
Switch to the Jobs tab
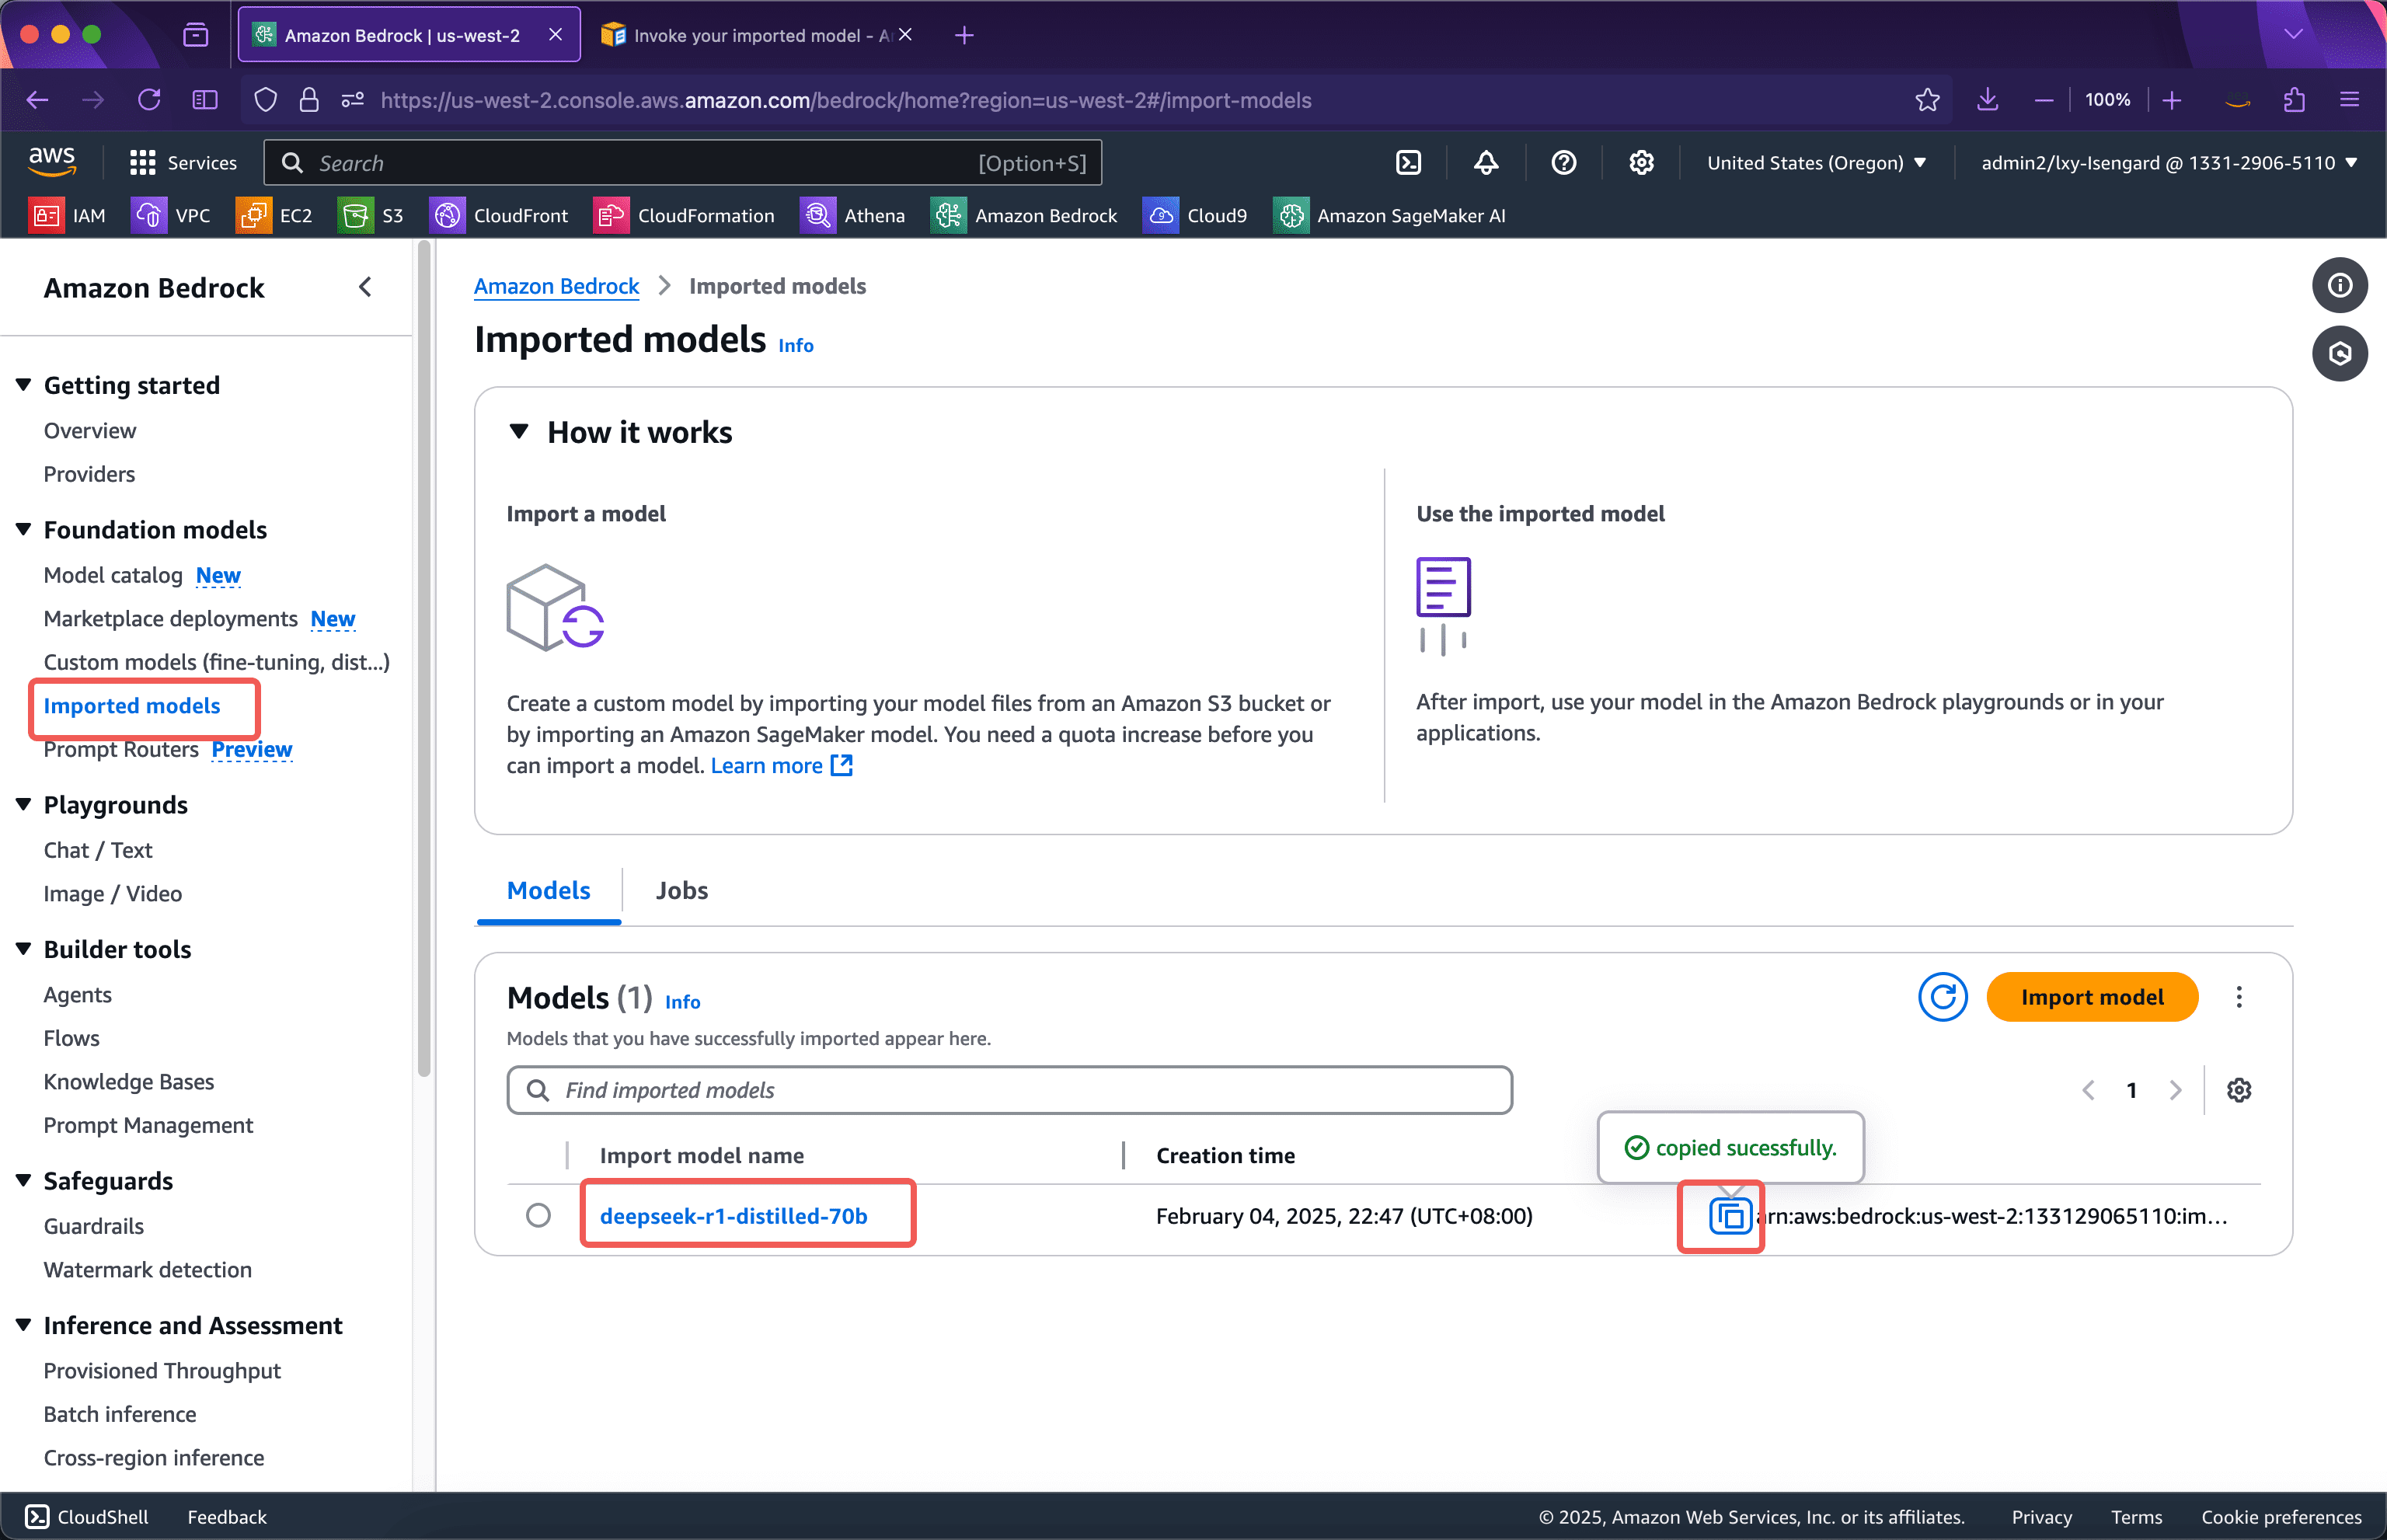(681, 890)
